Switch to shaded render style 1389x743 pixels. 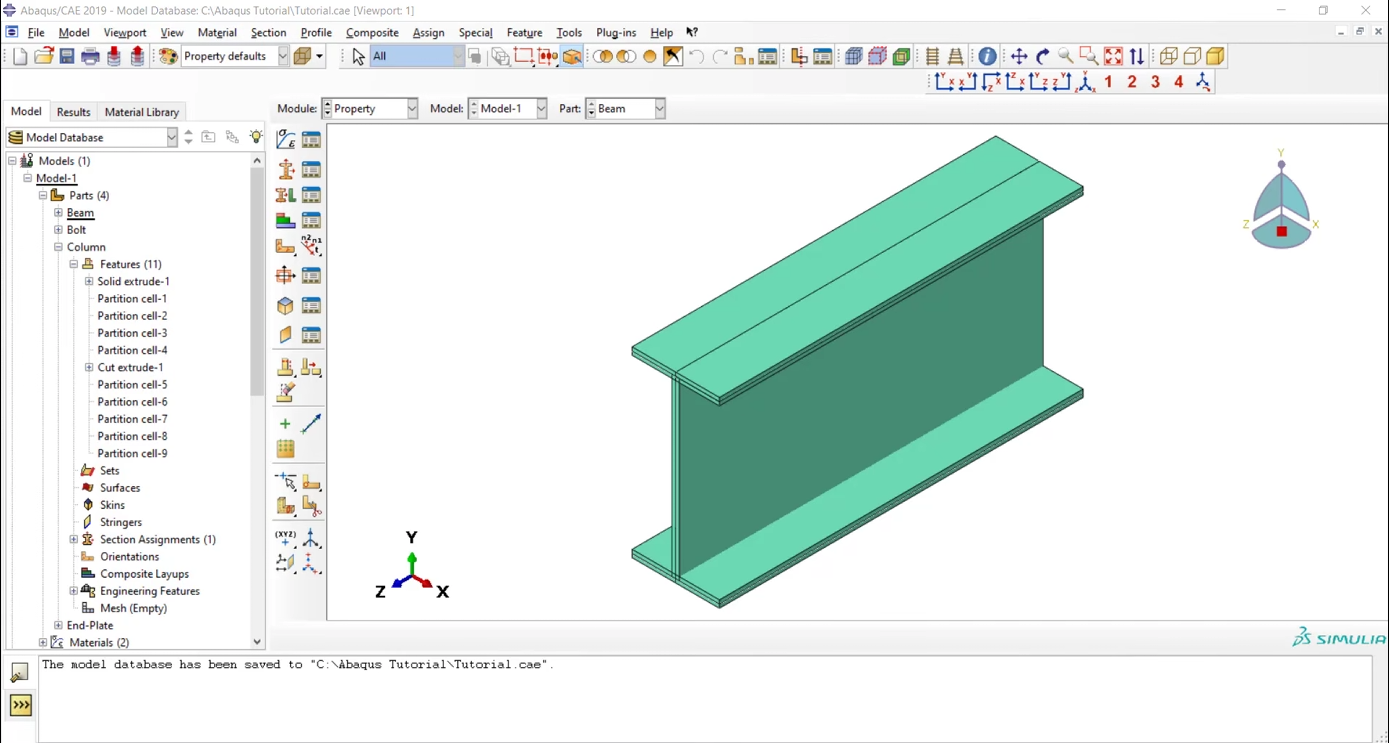[1216, 57]
